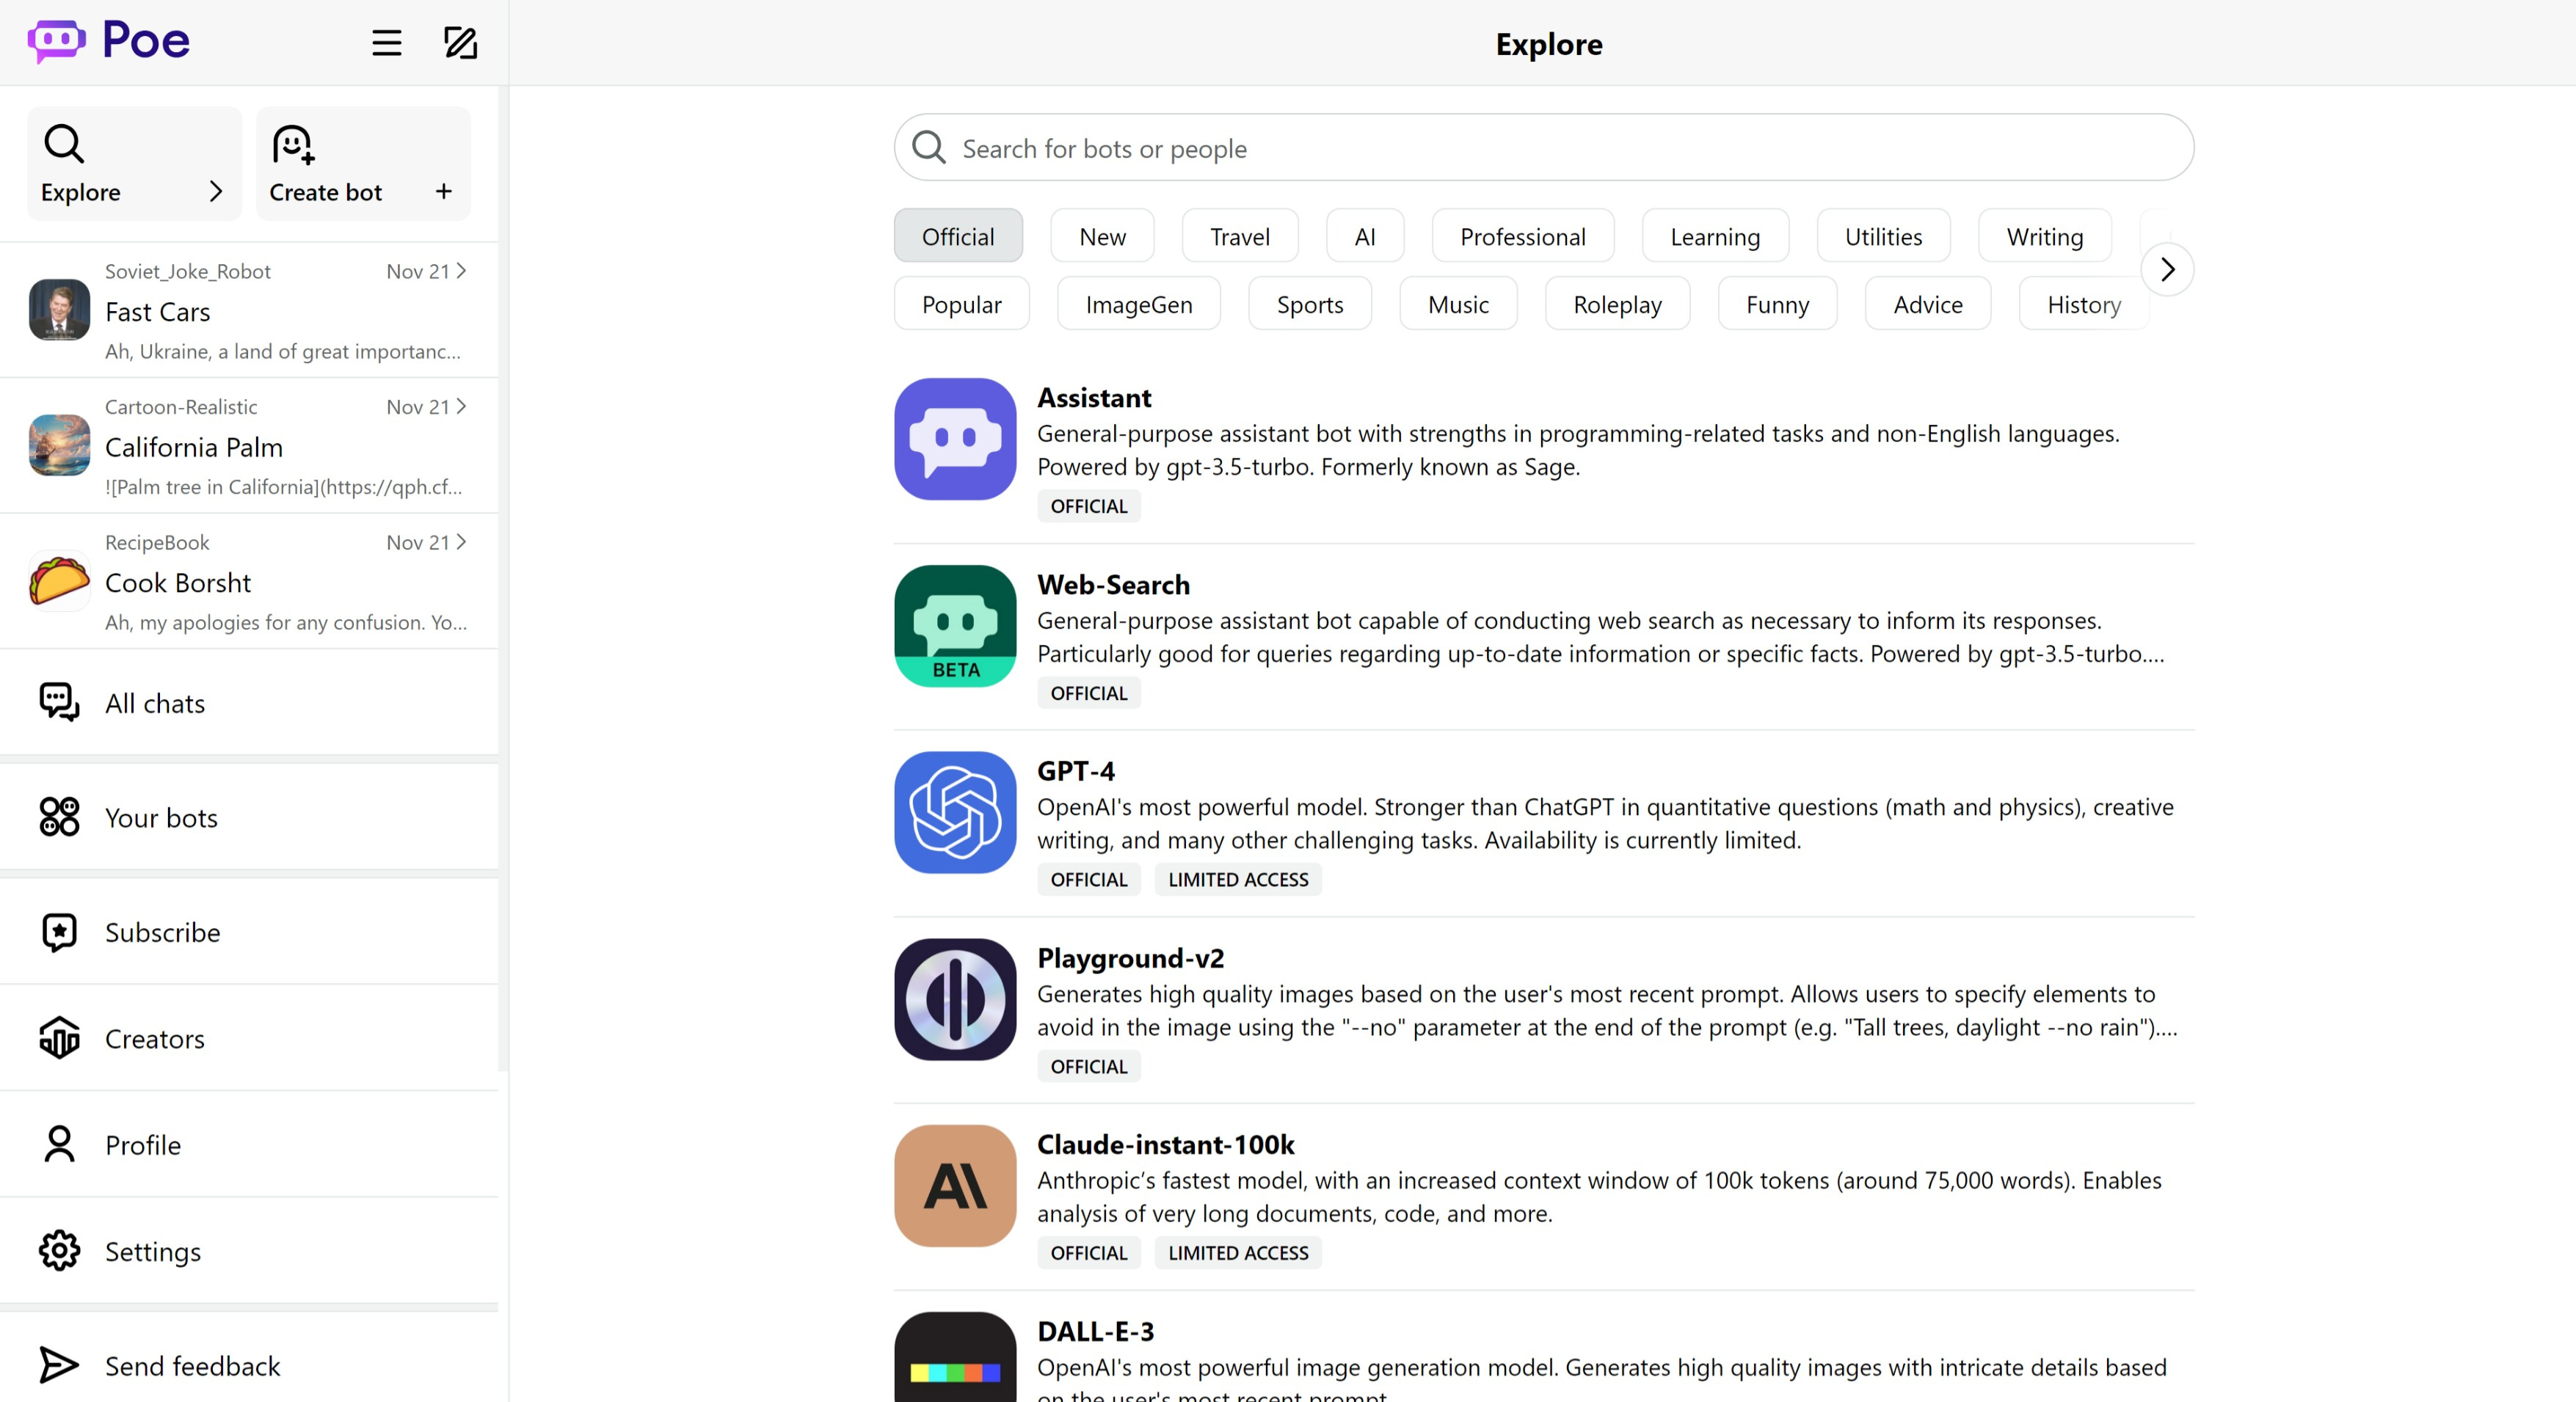Image resolution: width=2576 pixels, height=1402 pixels.
Task: Open the GPT-4 bot title
Action: (x=1075, y=770)
